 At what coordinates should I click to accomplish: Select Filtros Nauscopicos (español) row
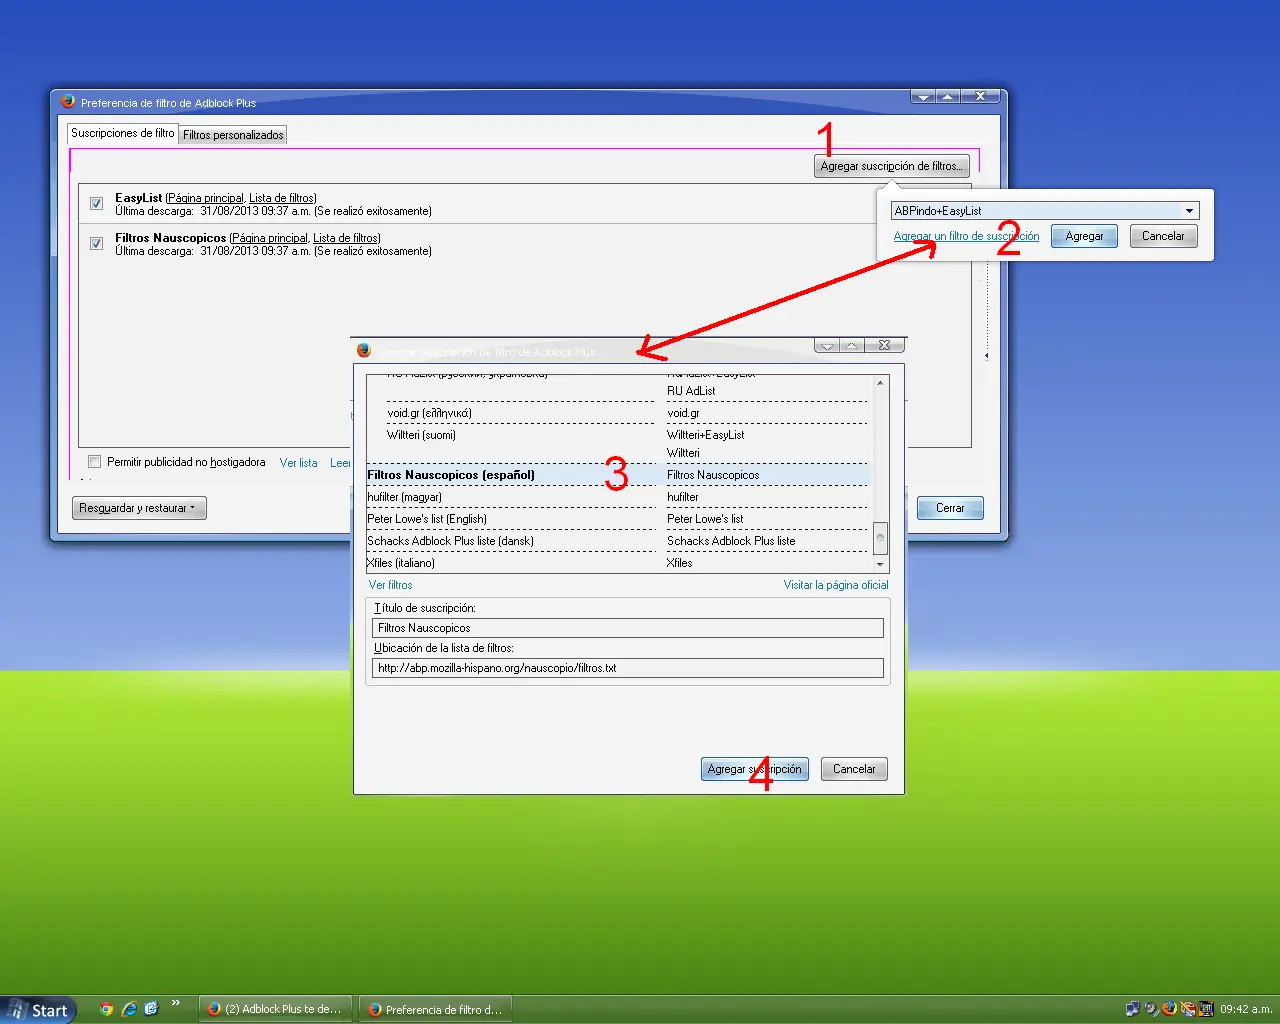coord(618,475)
